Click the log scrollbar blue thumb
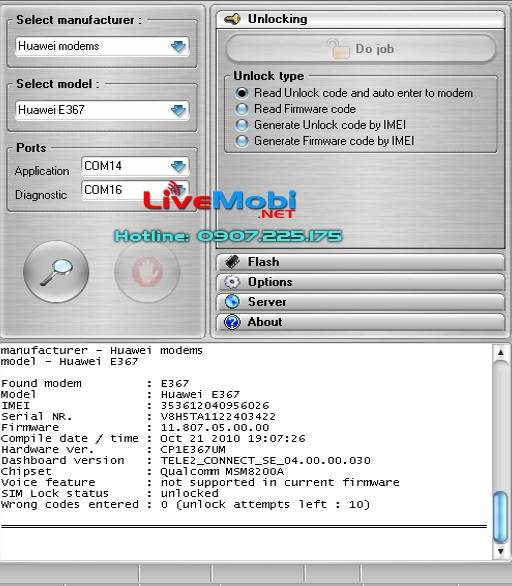This screenshot has width=512, height=586. pos(500,518)
